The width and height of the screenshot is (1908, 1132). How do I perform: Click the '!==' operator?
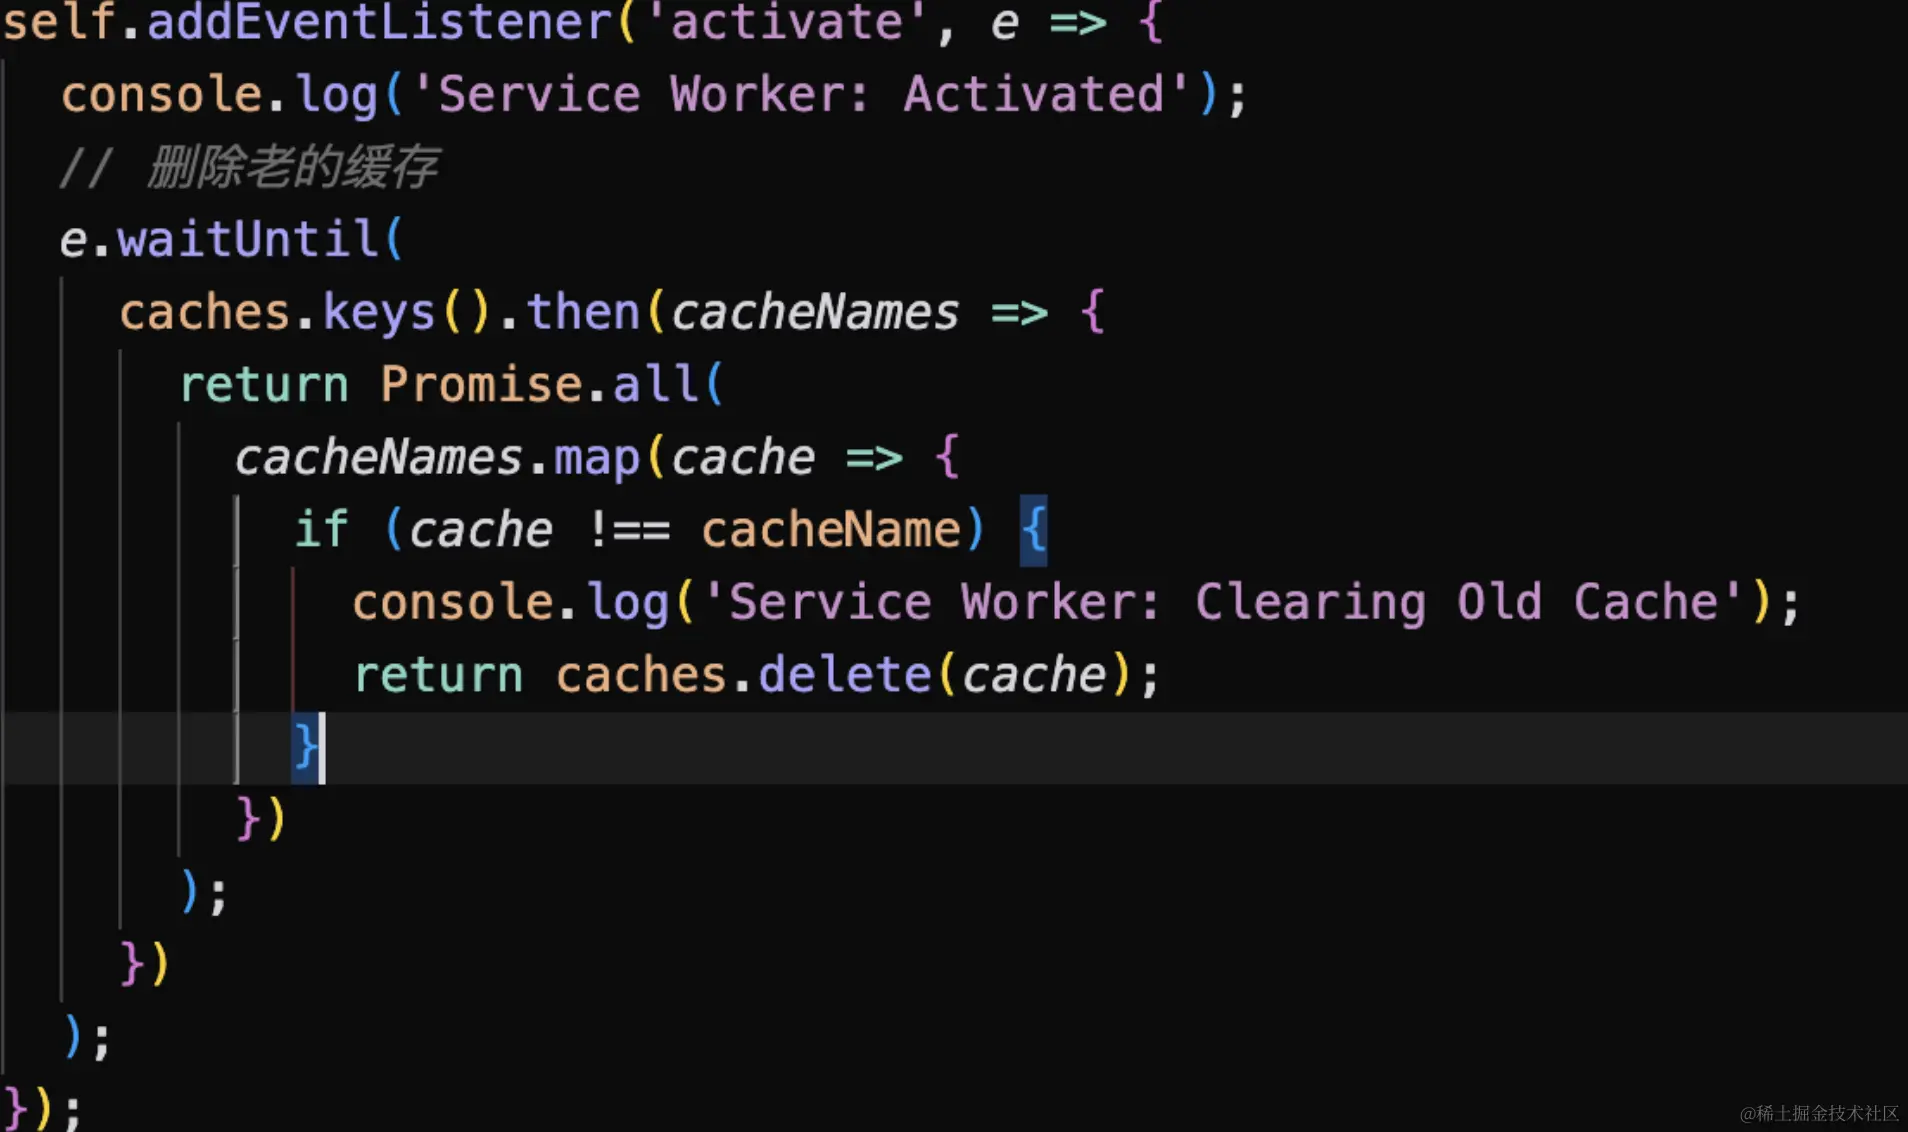click(629, 529)
